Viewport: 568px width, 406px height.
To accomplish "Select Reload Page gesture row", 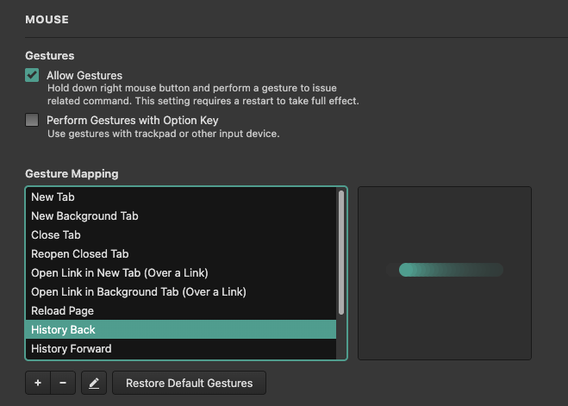I will pos(181,311).
